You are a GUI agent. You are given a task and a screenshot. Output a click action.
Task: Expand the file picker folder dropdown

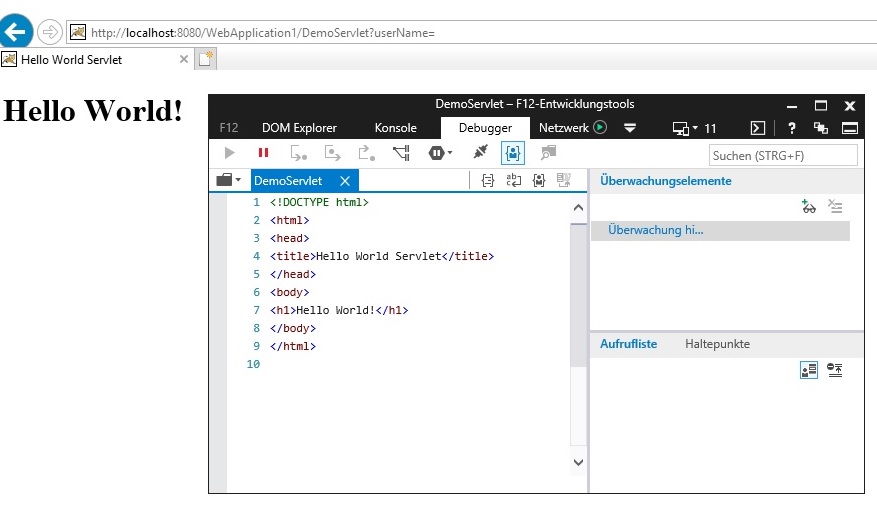(x=229, y=181)
